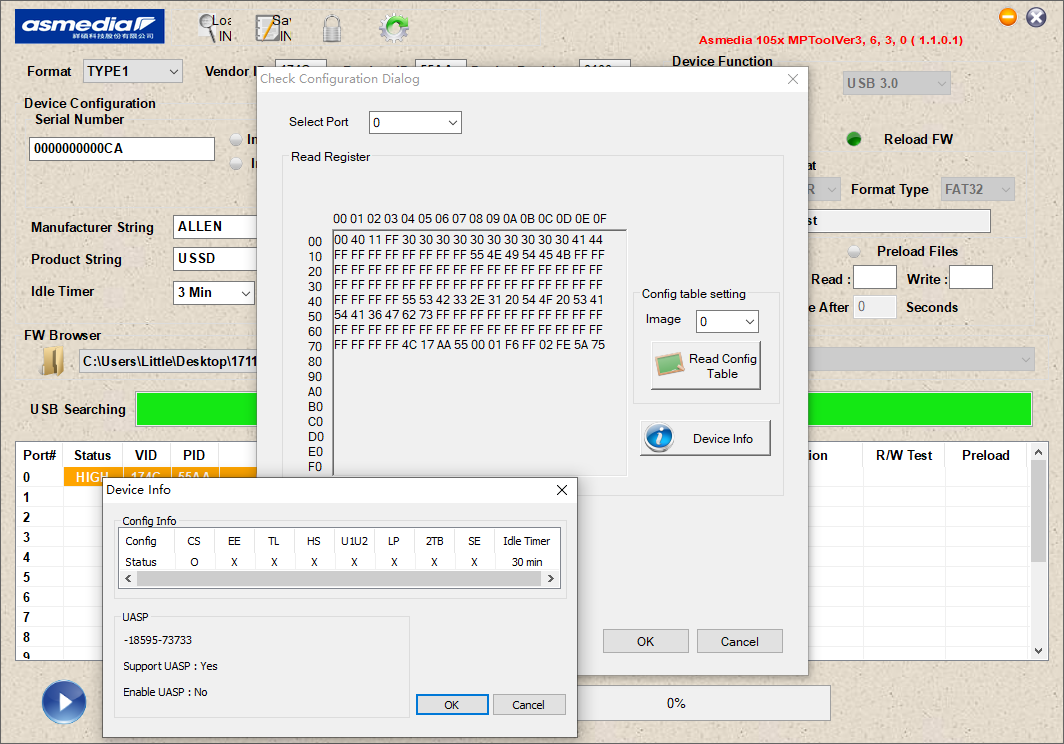Toggle the Reload FW green indicator

click(854, 139)
